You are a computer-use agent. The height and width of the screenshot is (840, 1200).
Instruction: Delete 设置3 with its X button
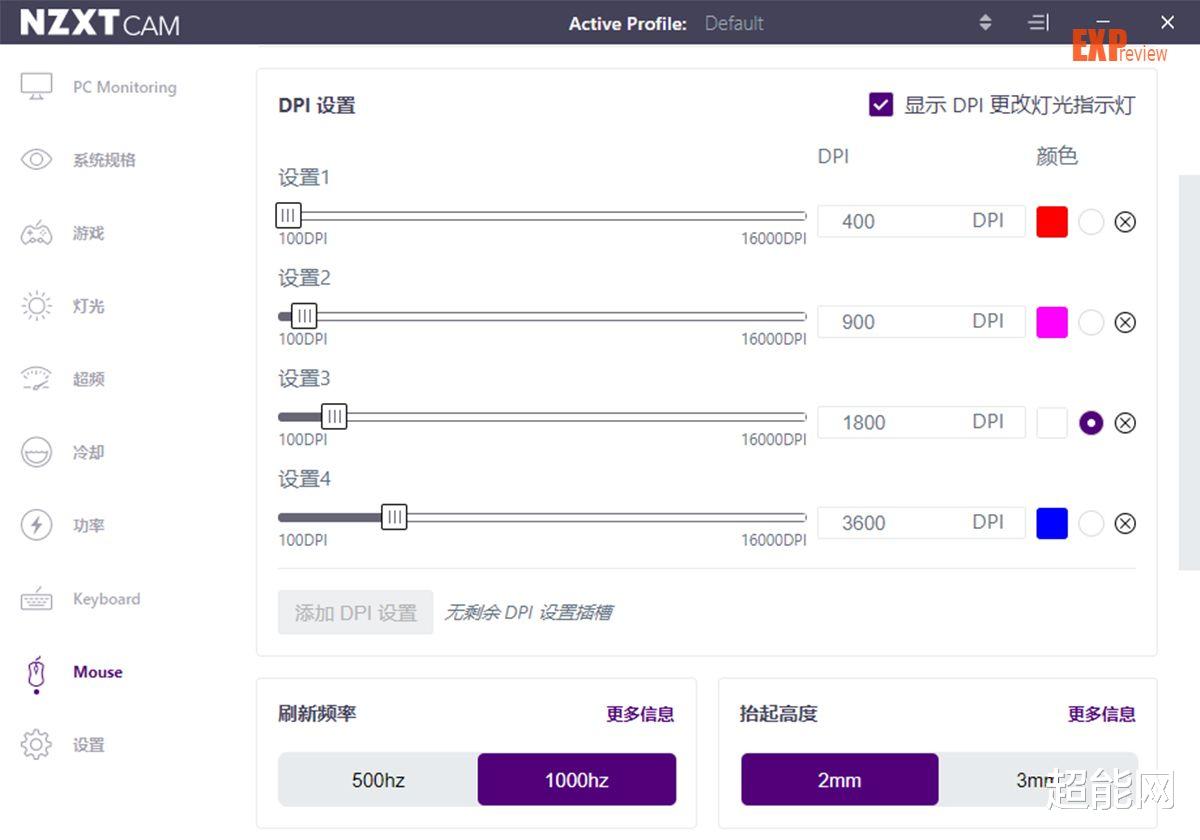click(x=1125, y=422)
